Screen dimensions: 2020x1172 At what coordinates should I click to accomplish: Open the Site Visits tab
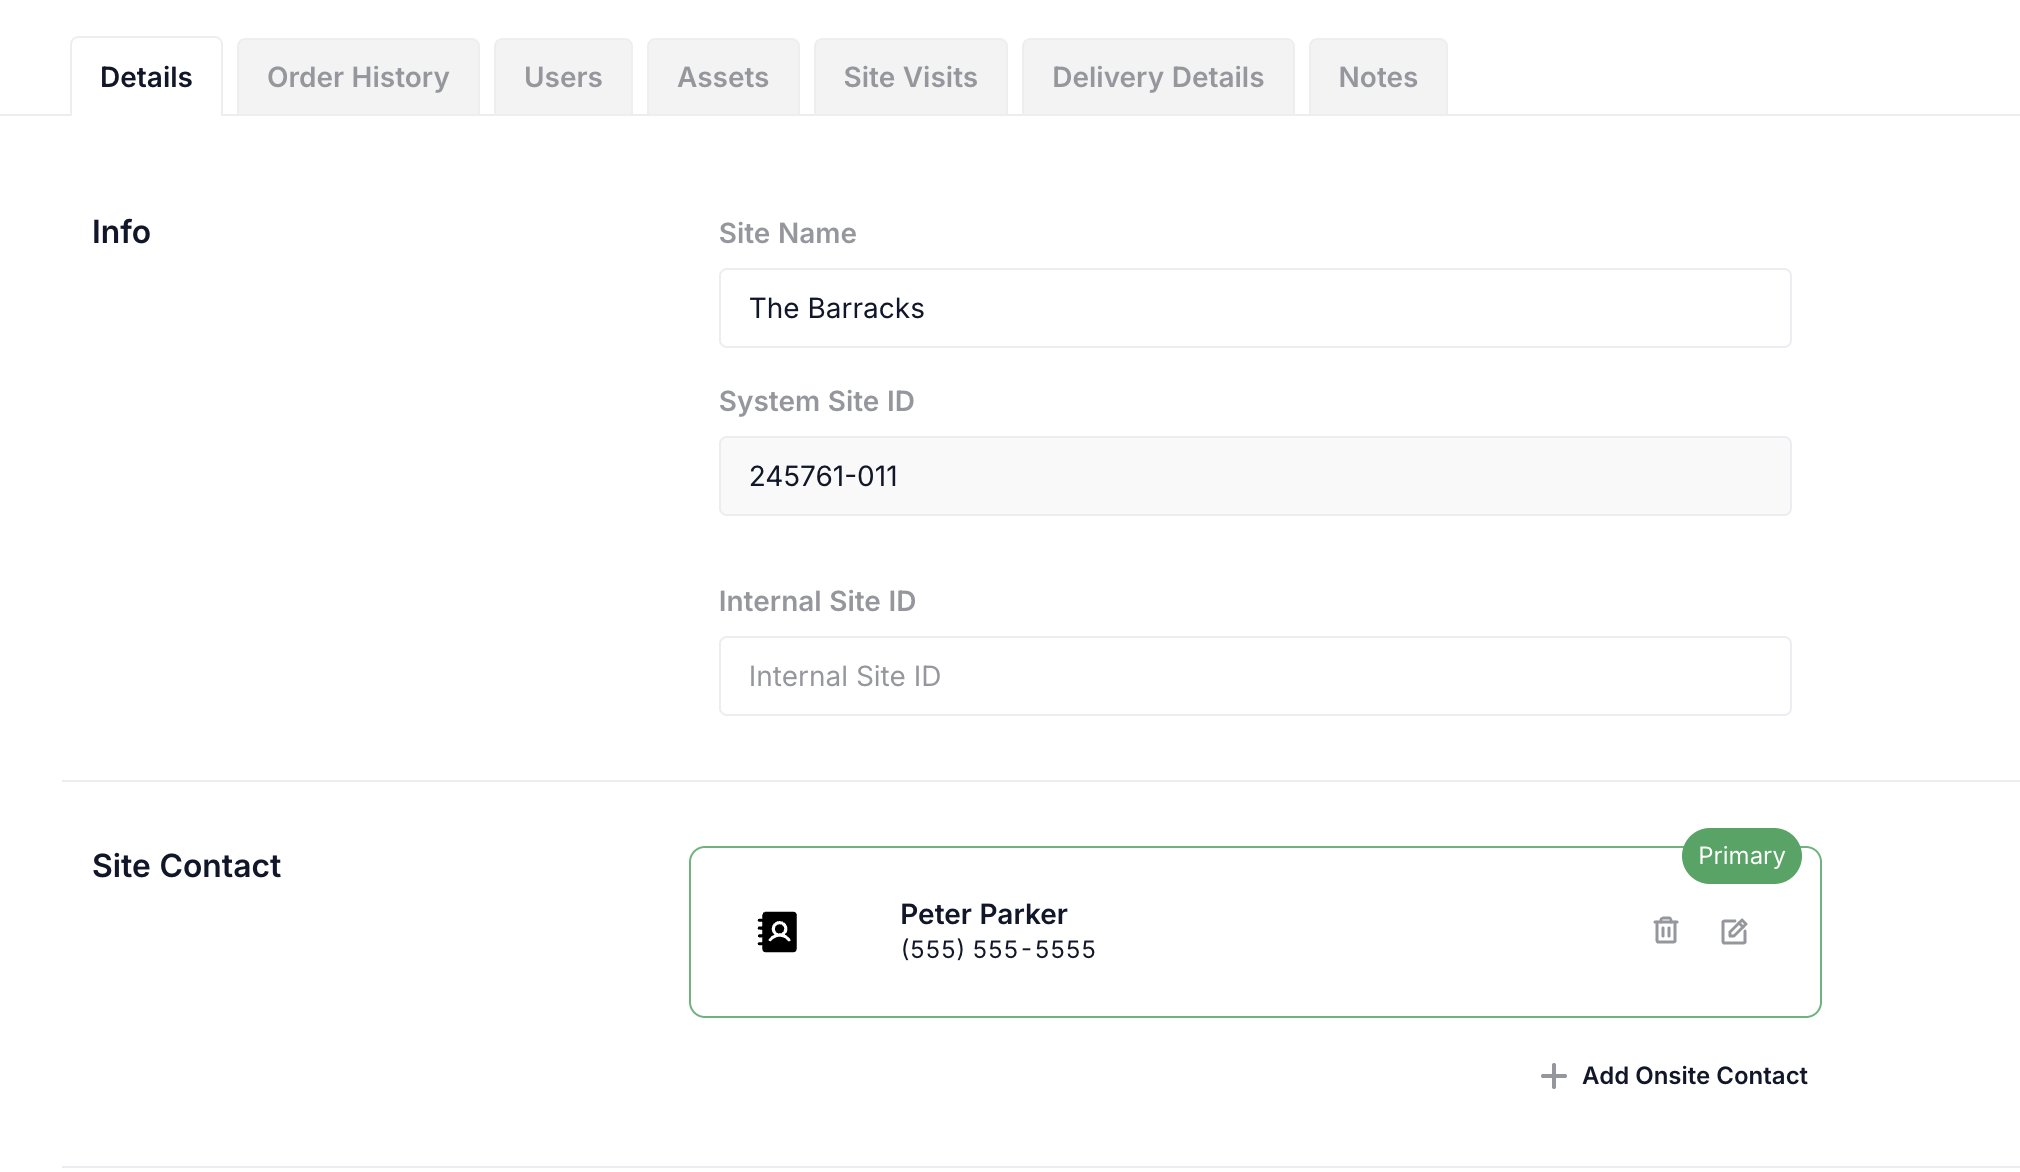point(910,77)
